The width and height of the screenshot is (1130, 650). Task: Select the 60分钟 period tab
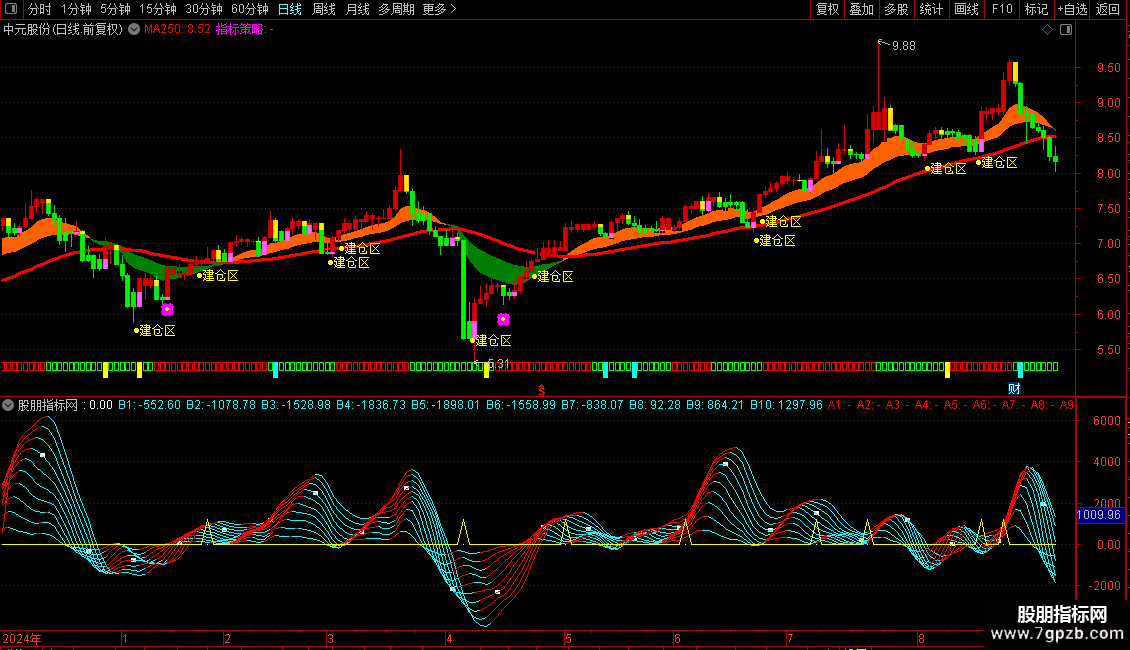(x=249, y=9)
